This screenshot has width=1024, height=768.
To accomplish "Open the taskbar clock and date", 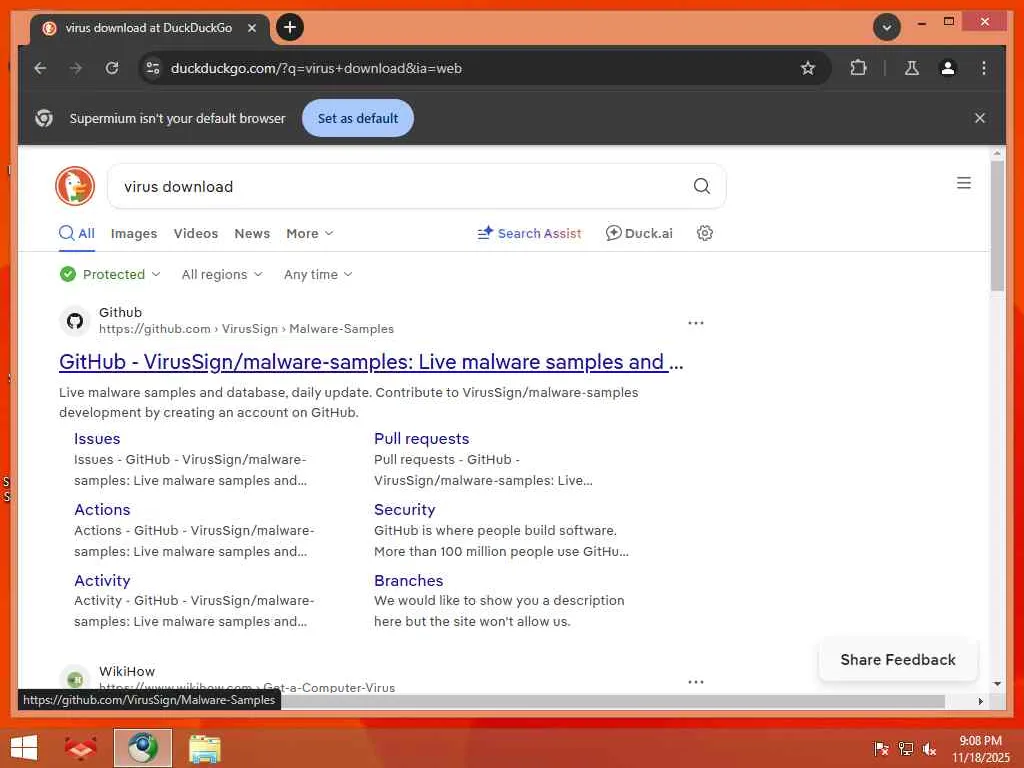I will click(980, 749).
